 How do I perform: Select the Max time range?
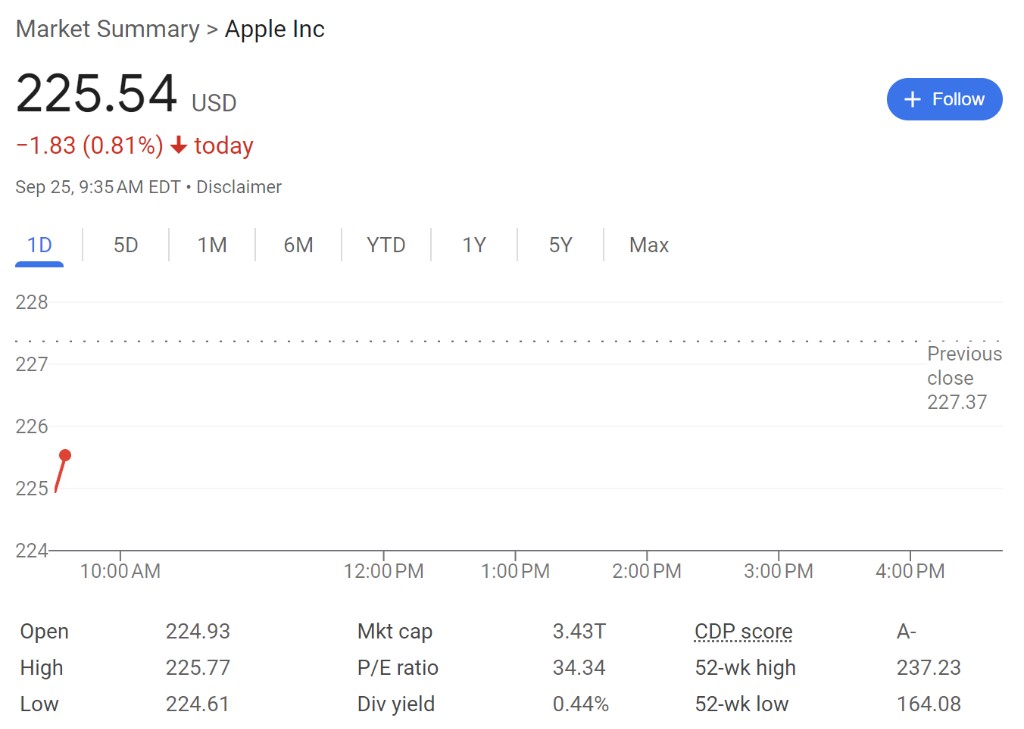tap(649, 245)
